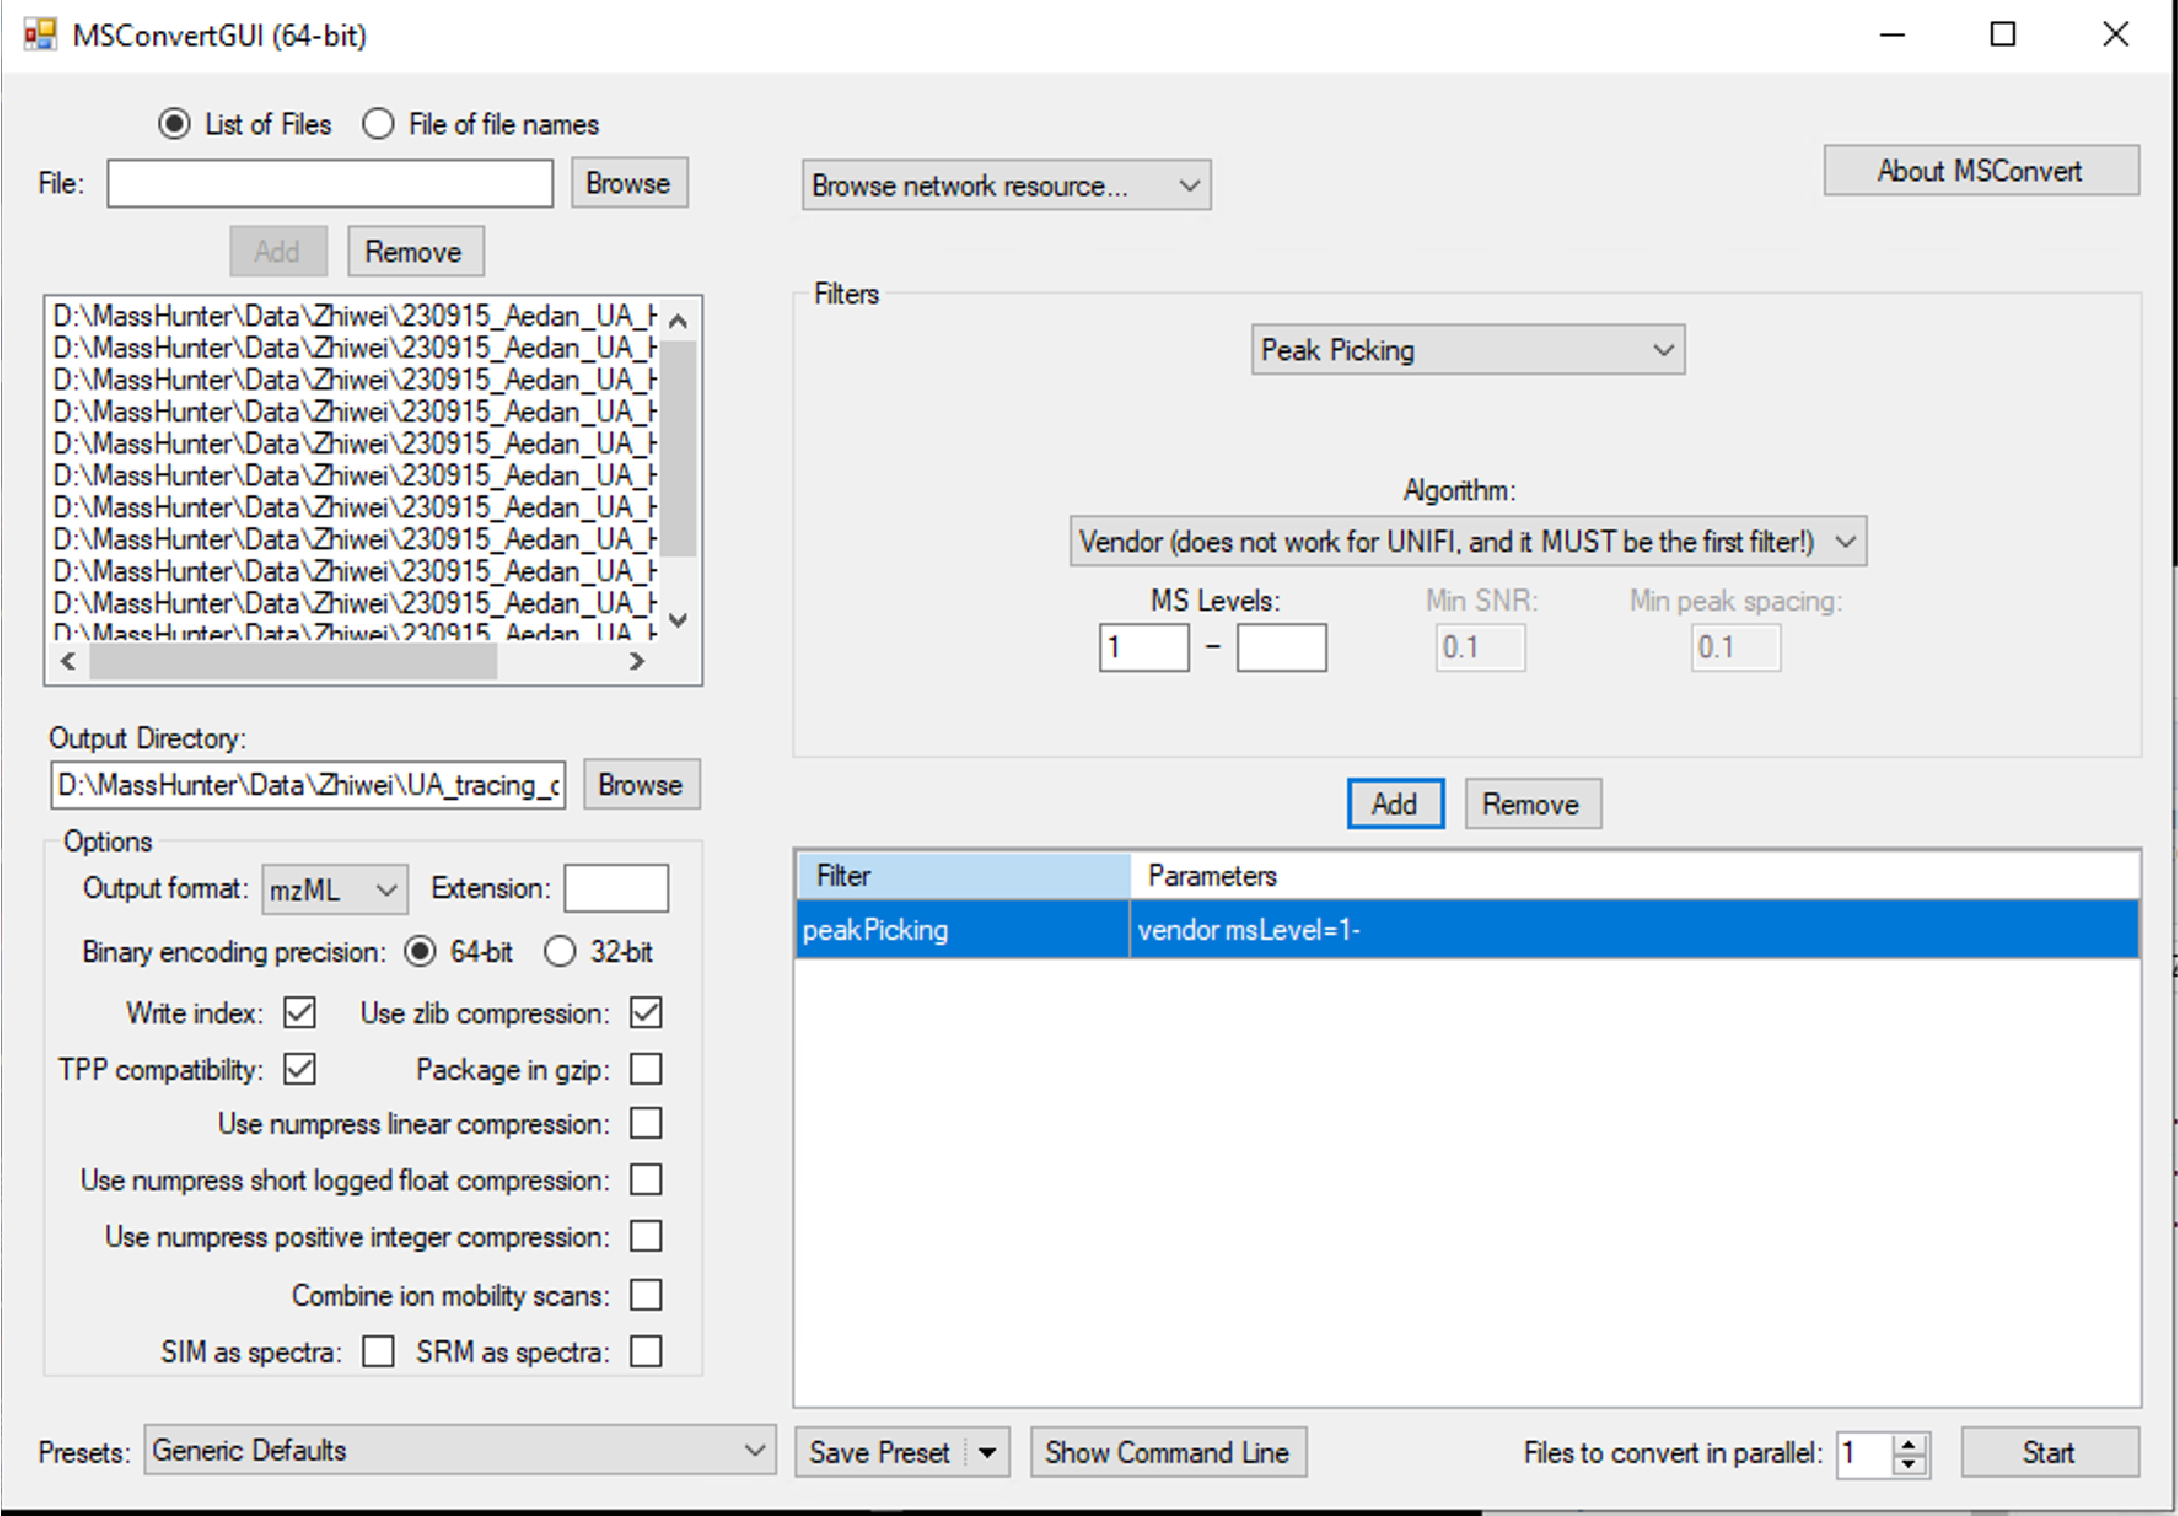The height and width of the screenshot is (1516, 2178).
Task: Select the List of Files radio button
Action: click(x=174, y=124)
